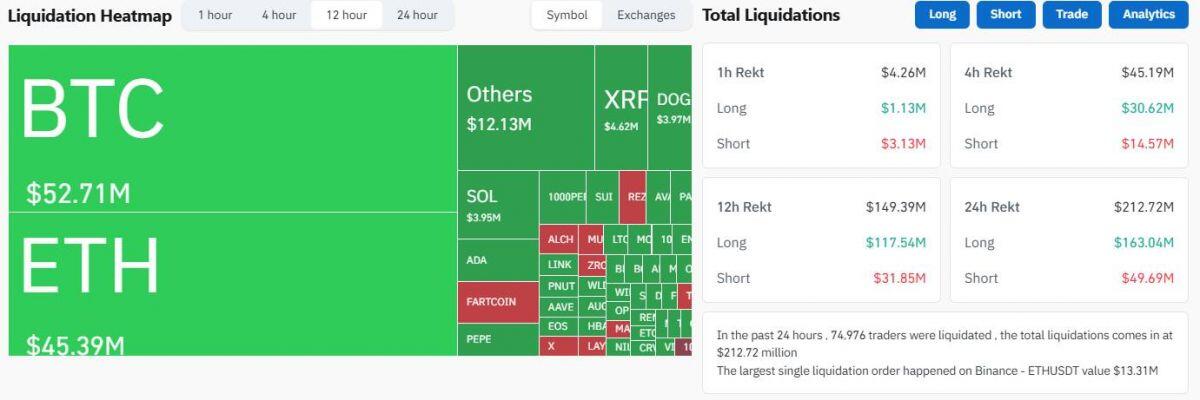Click the Others $12.13M tile
This screenshot has height=400, width=1200.
coord(526,108)
